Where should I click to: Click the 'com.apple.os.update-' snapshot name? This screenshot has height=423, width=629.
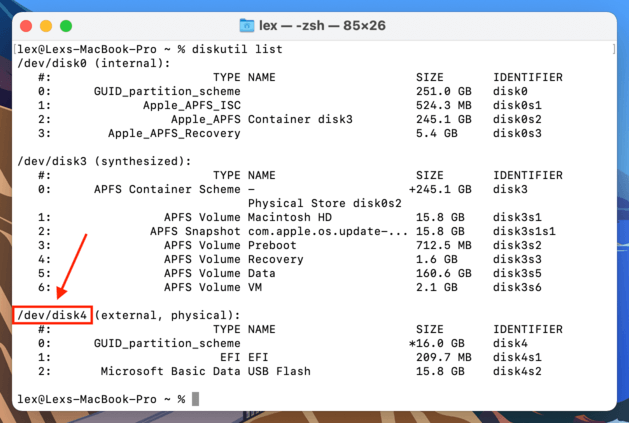tap(325, 231)
